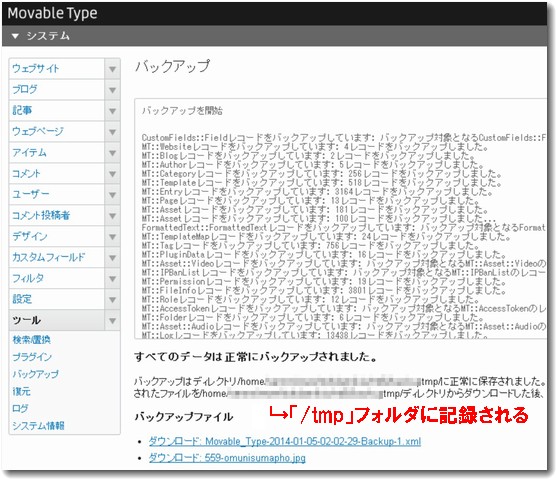Image resolution: width=556 pixels, height=479 pixels.
Task: Click the MT::PluginData 16 records log line
Action: tap(324, 255)
